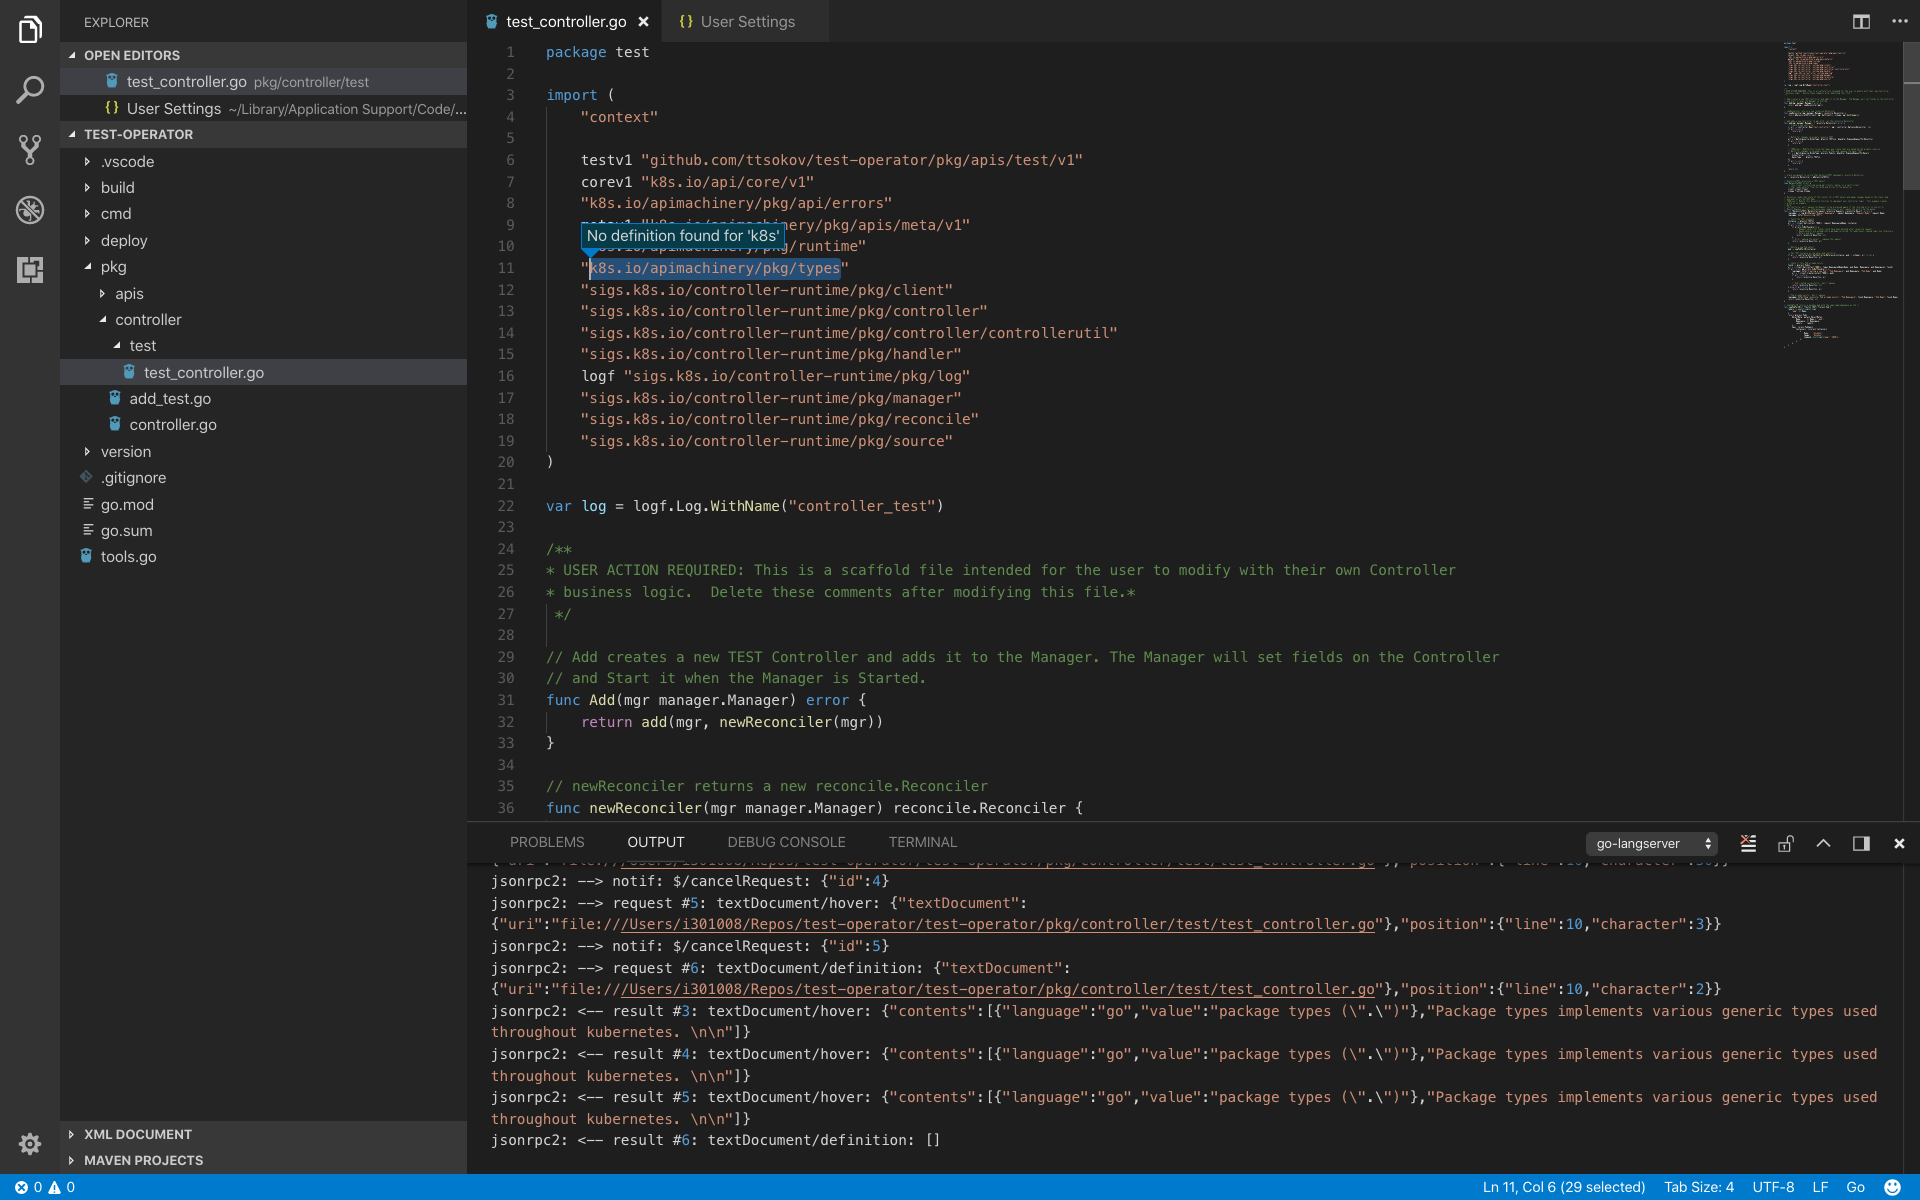The image size is (1920, 1200).
Task: Close the bottom output panel
Action: [1899, 843]
